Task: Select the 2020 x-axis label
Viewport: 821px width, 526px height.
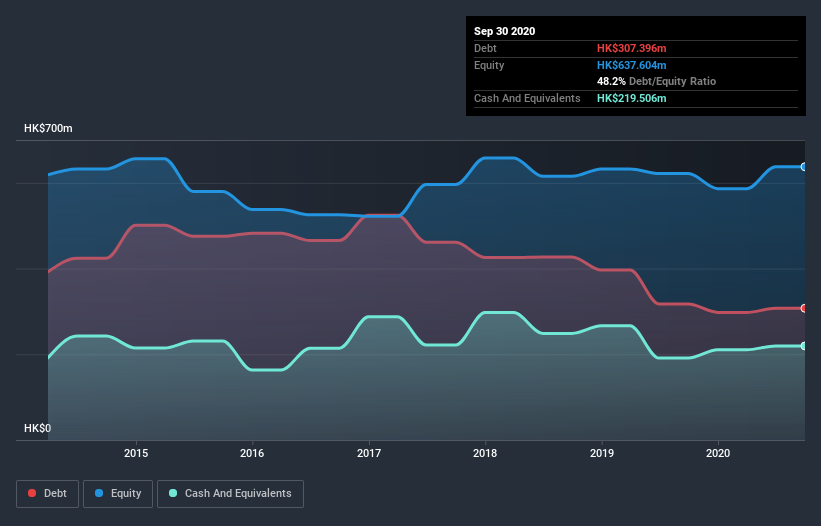Action: point(718,453)
